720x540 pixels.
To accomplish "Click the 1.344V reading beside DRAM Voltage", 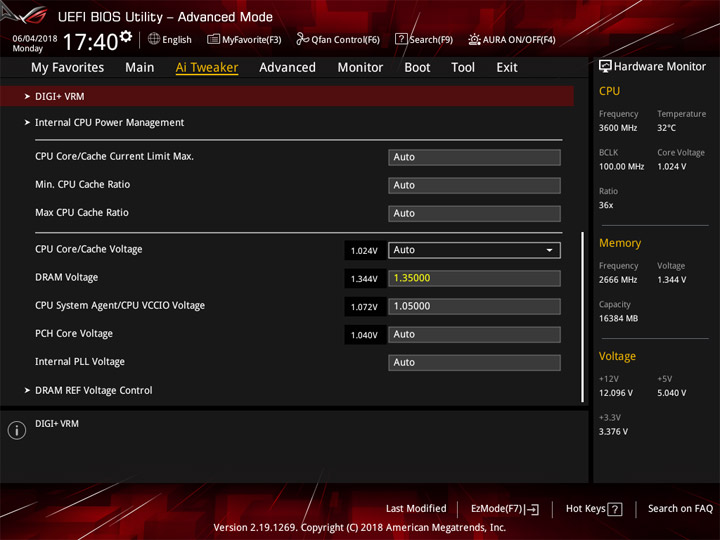I will coord(364,279).
